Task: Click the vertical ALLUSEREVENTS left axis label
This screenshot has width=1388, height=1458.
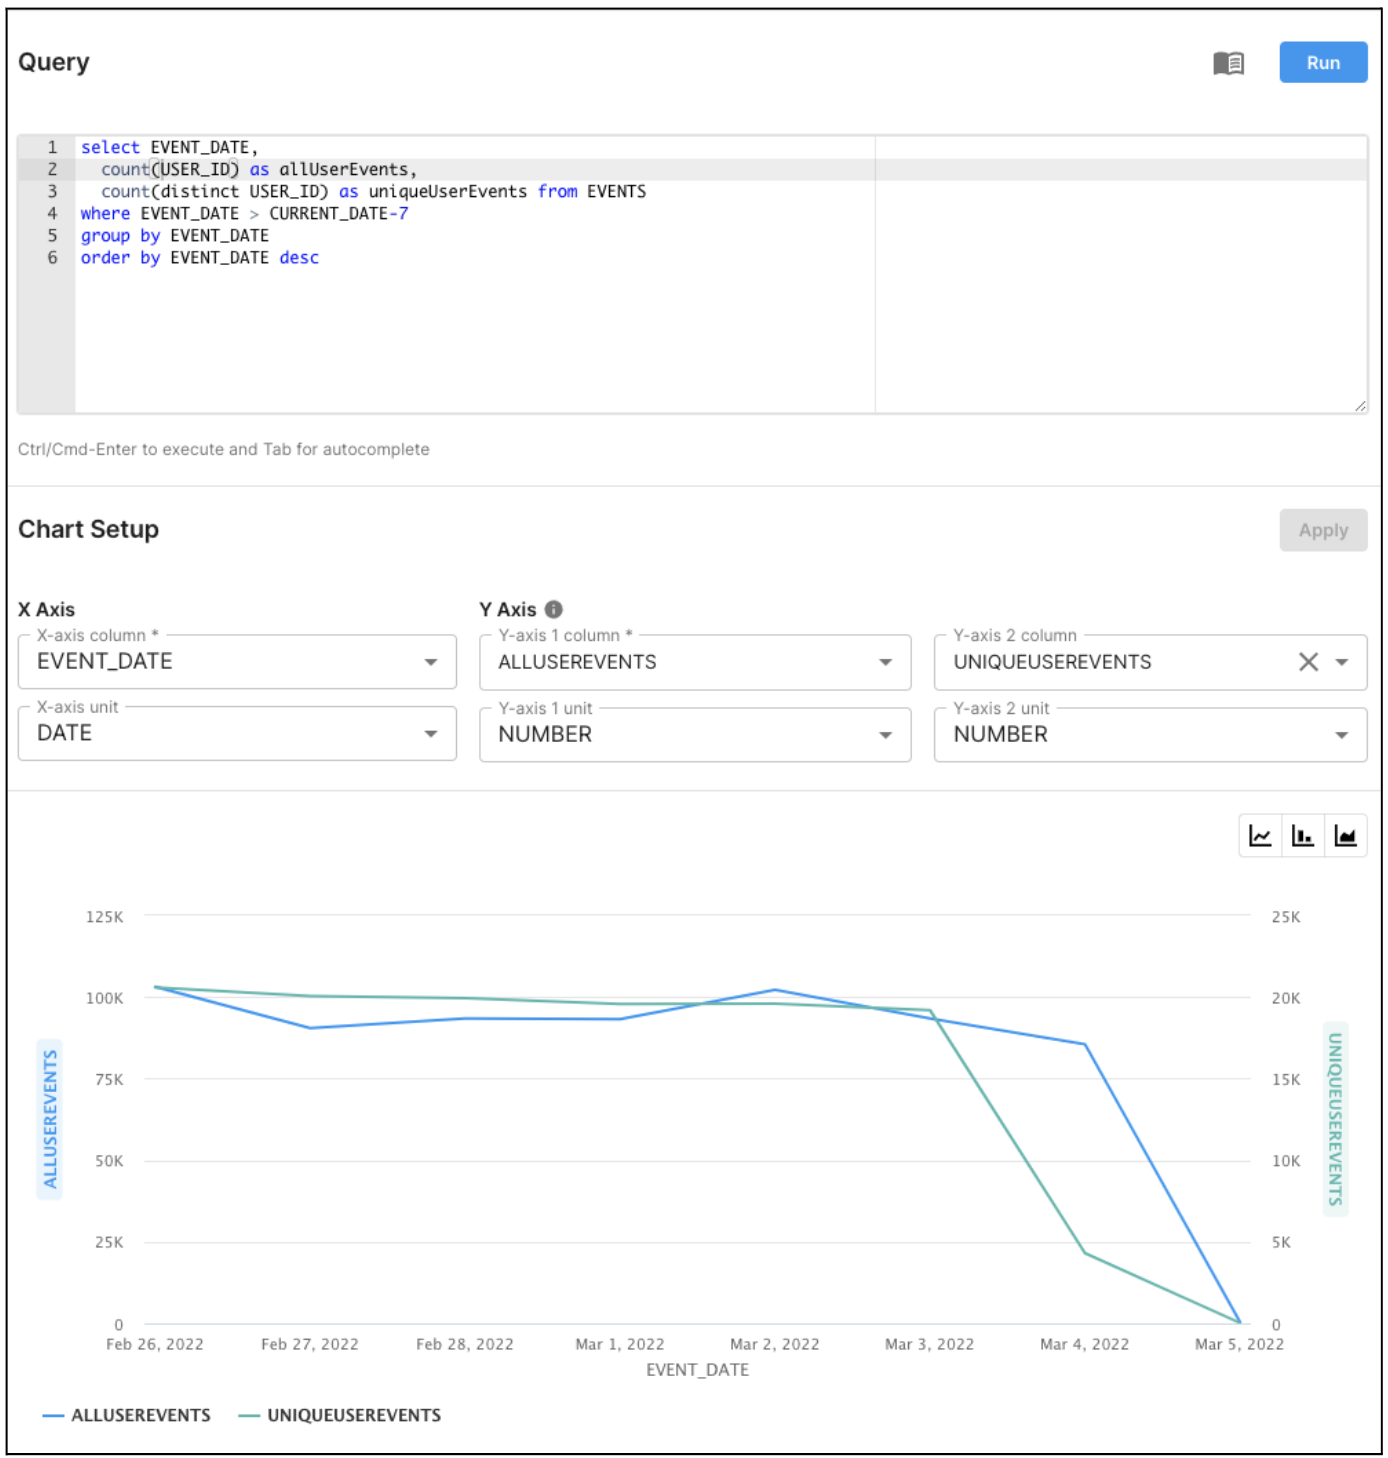Action: tap(50, 1119)
